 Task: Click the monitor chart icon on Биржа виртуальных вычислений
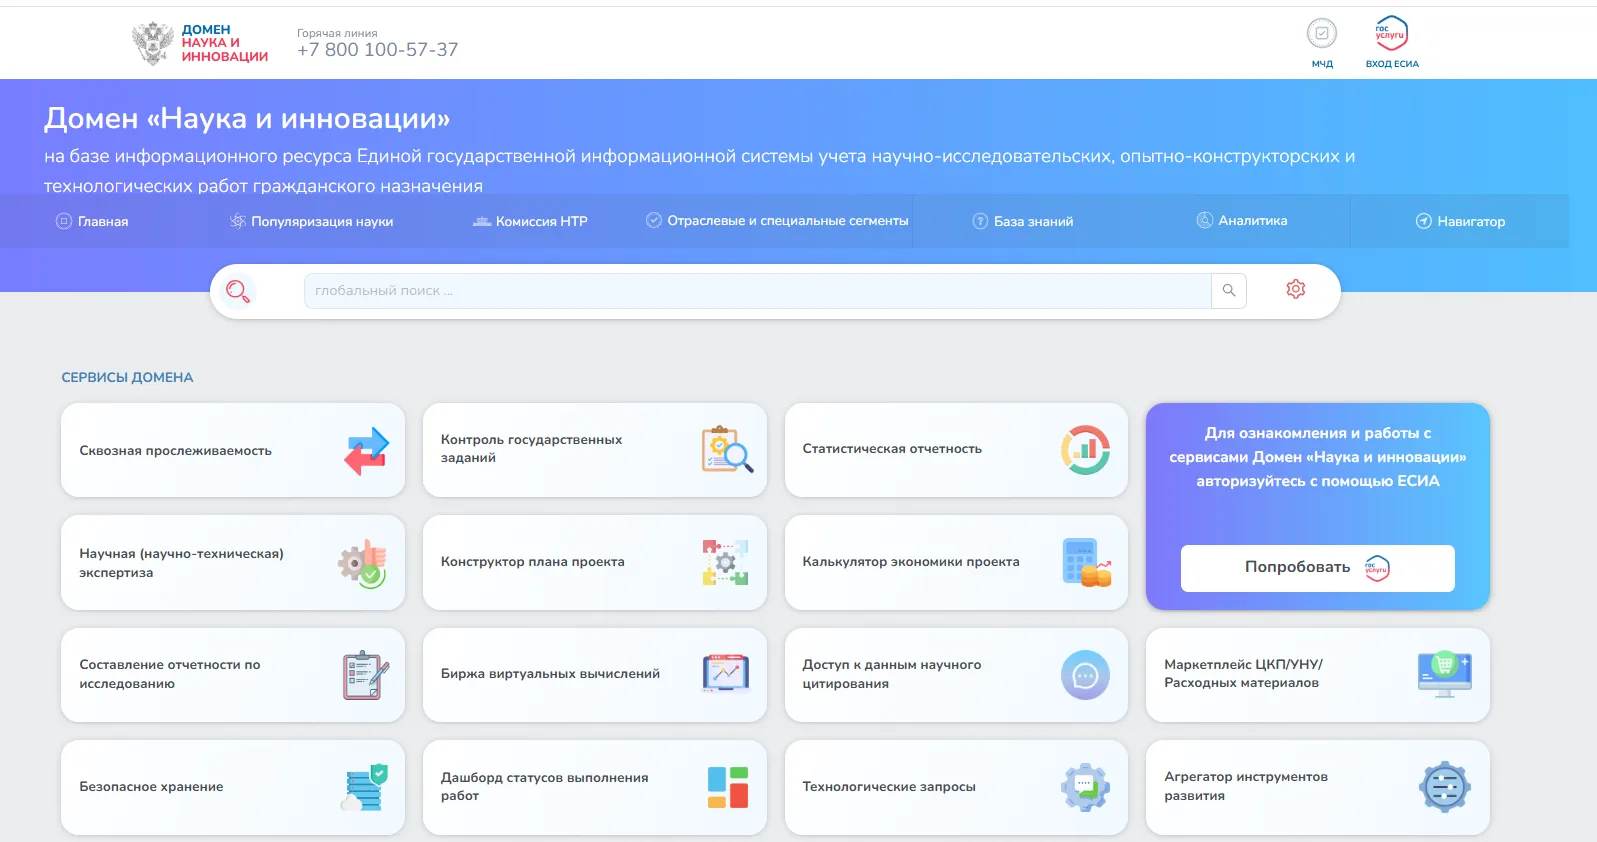click(726, 674)
